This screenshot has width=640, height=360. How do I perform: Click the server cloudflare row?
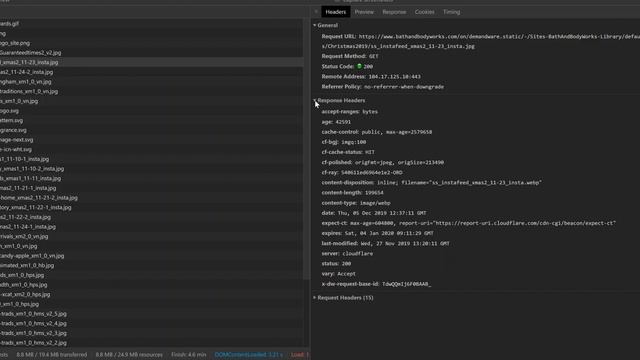point(347,254)
